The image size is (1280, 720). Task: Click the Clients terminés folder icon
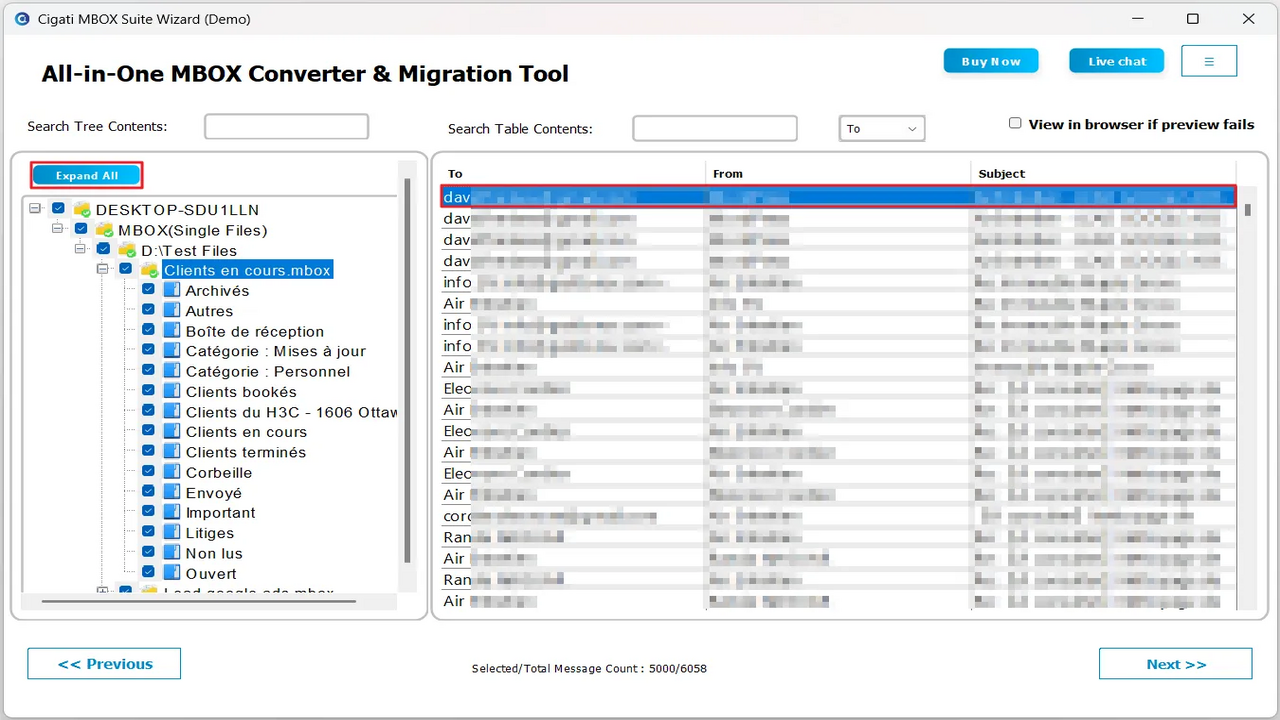click(172, 452)
